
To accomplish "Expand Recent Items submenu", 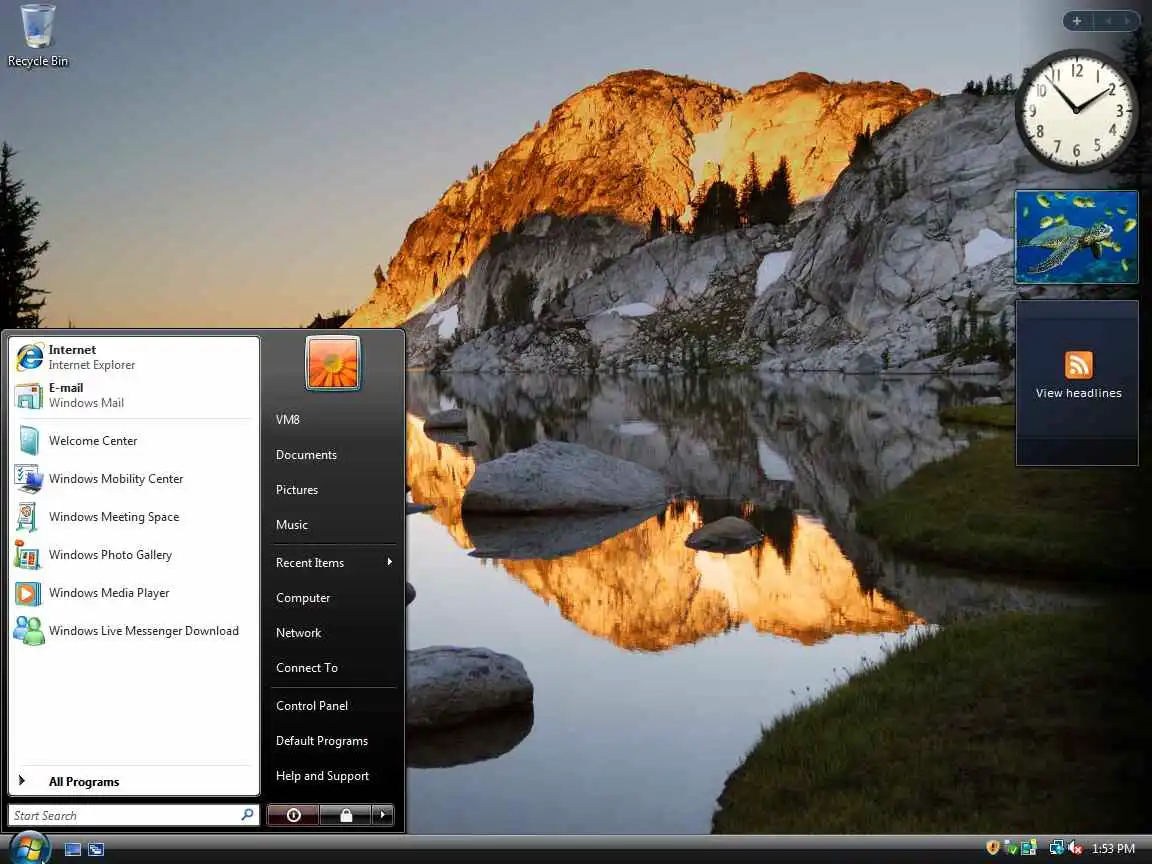I will click(x=333, y=563).
